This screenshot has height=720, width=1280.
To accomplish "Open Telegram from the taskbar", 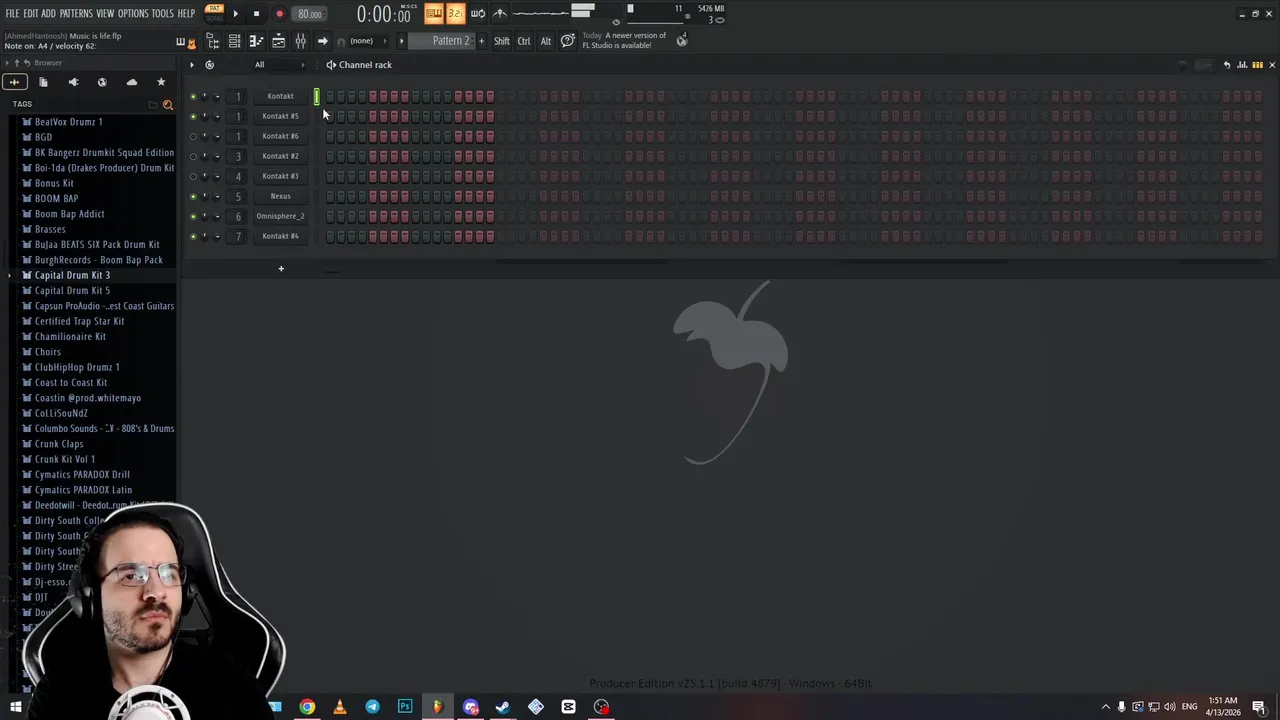I will (372, 707).
